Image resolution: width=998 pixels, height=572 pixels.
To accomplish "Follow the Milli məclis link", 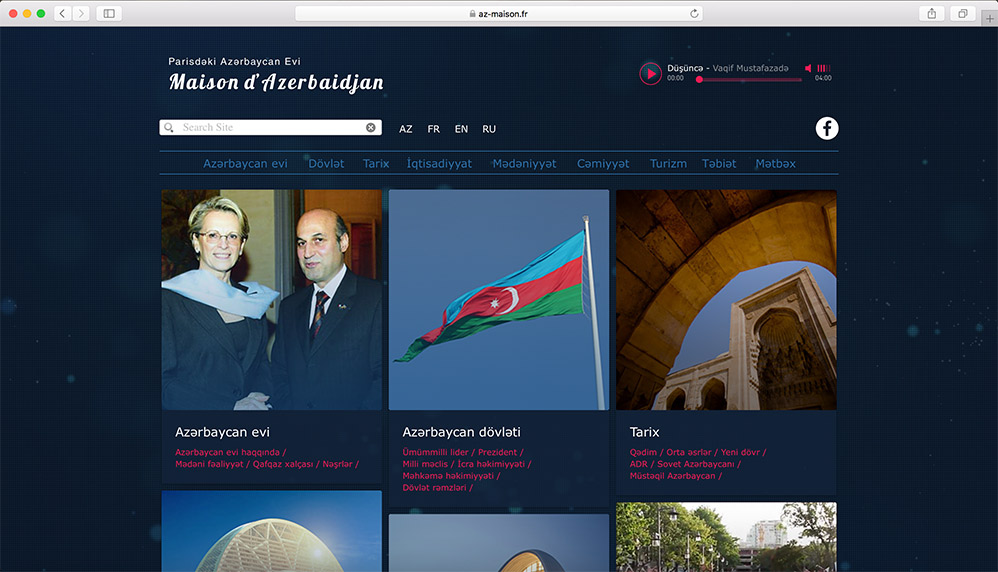I will pyautogui.click(x=425, y=464).
